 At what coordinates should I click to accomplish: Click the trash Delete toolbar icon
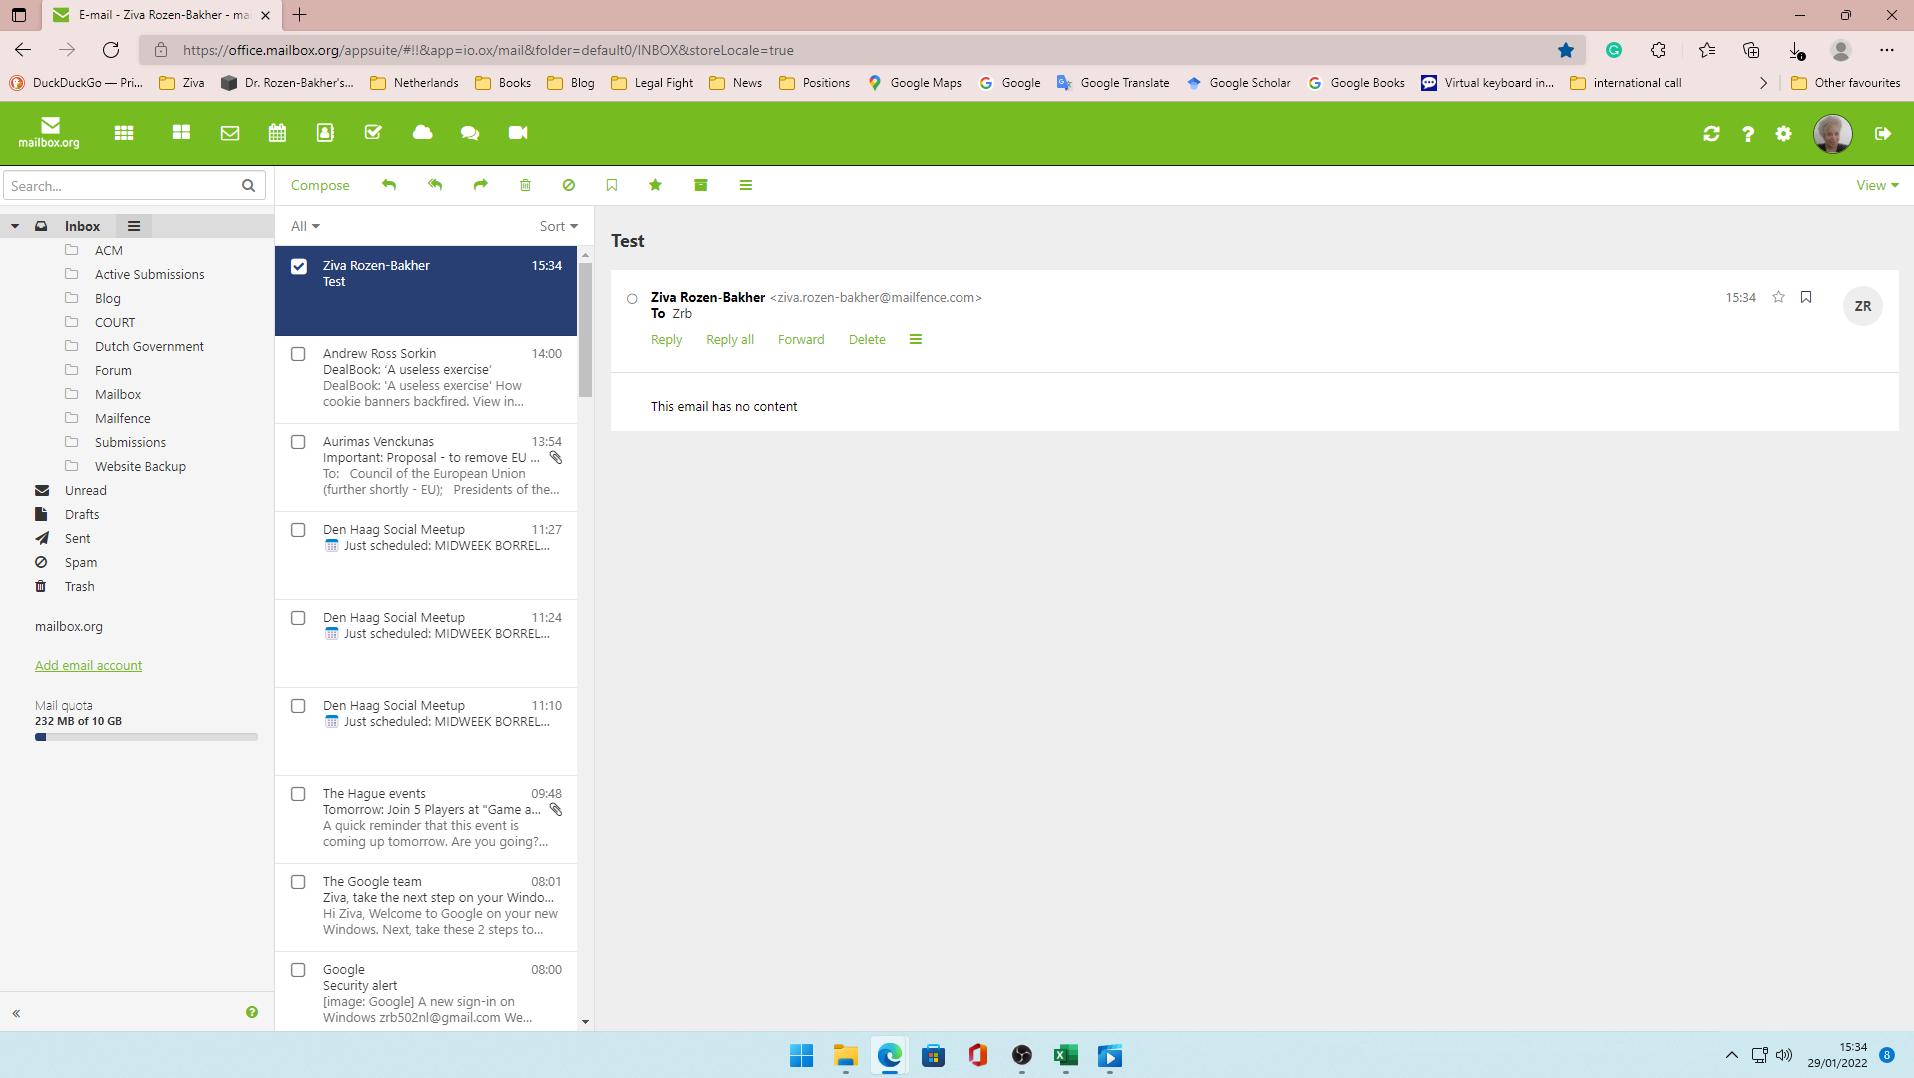525,185
